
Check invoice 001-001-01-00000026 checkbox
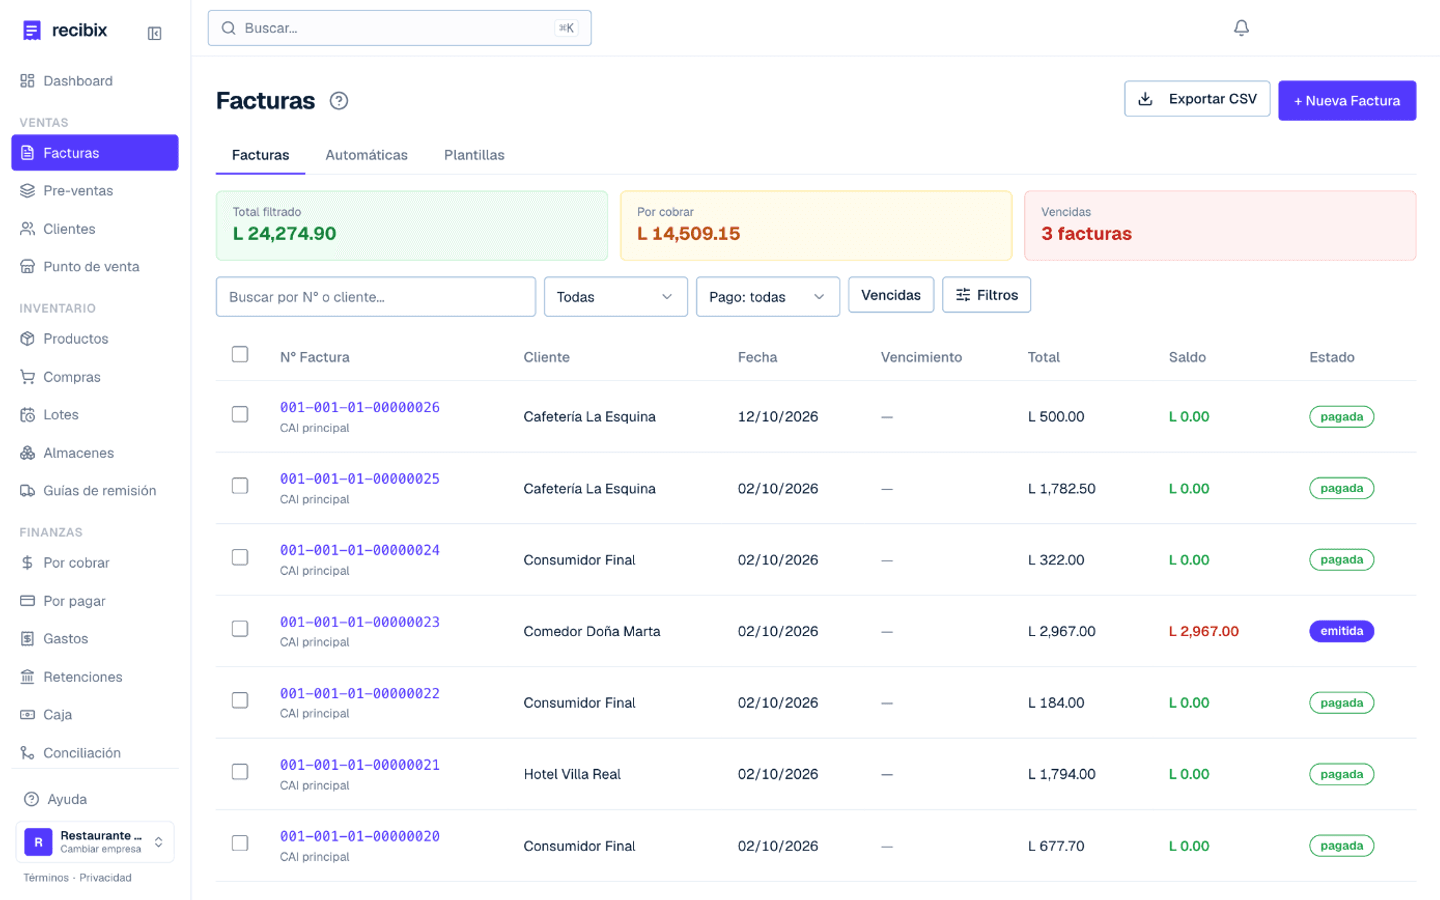point(240,414)
